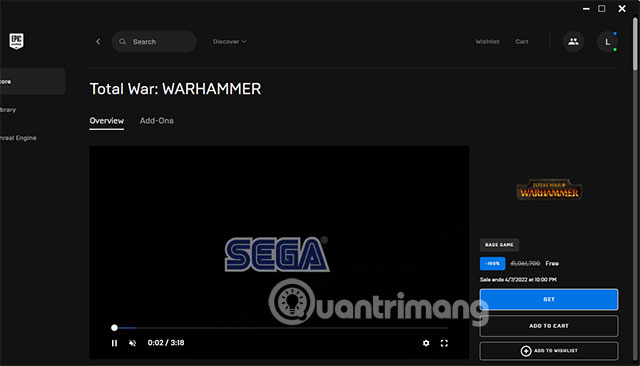640x366 pixels.
Task: Pause the trailer video
Action: [x=114, y=343]
